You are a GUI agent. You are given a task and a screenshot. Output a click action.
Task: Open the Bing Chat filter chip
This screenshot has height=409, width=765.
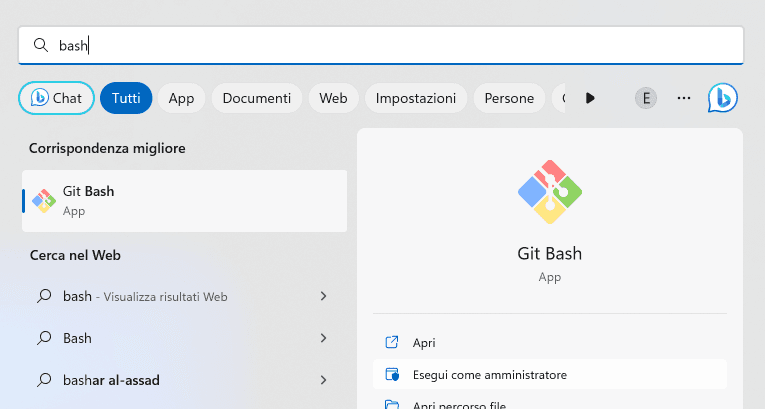point(57,98)
